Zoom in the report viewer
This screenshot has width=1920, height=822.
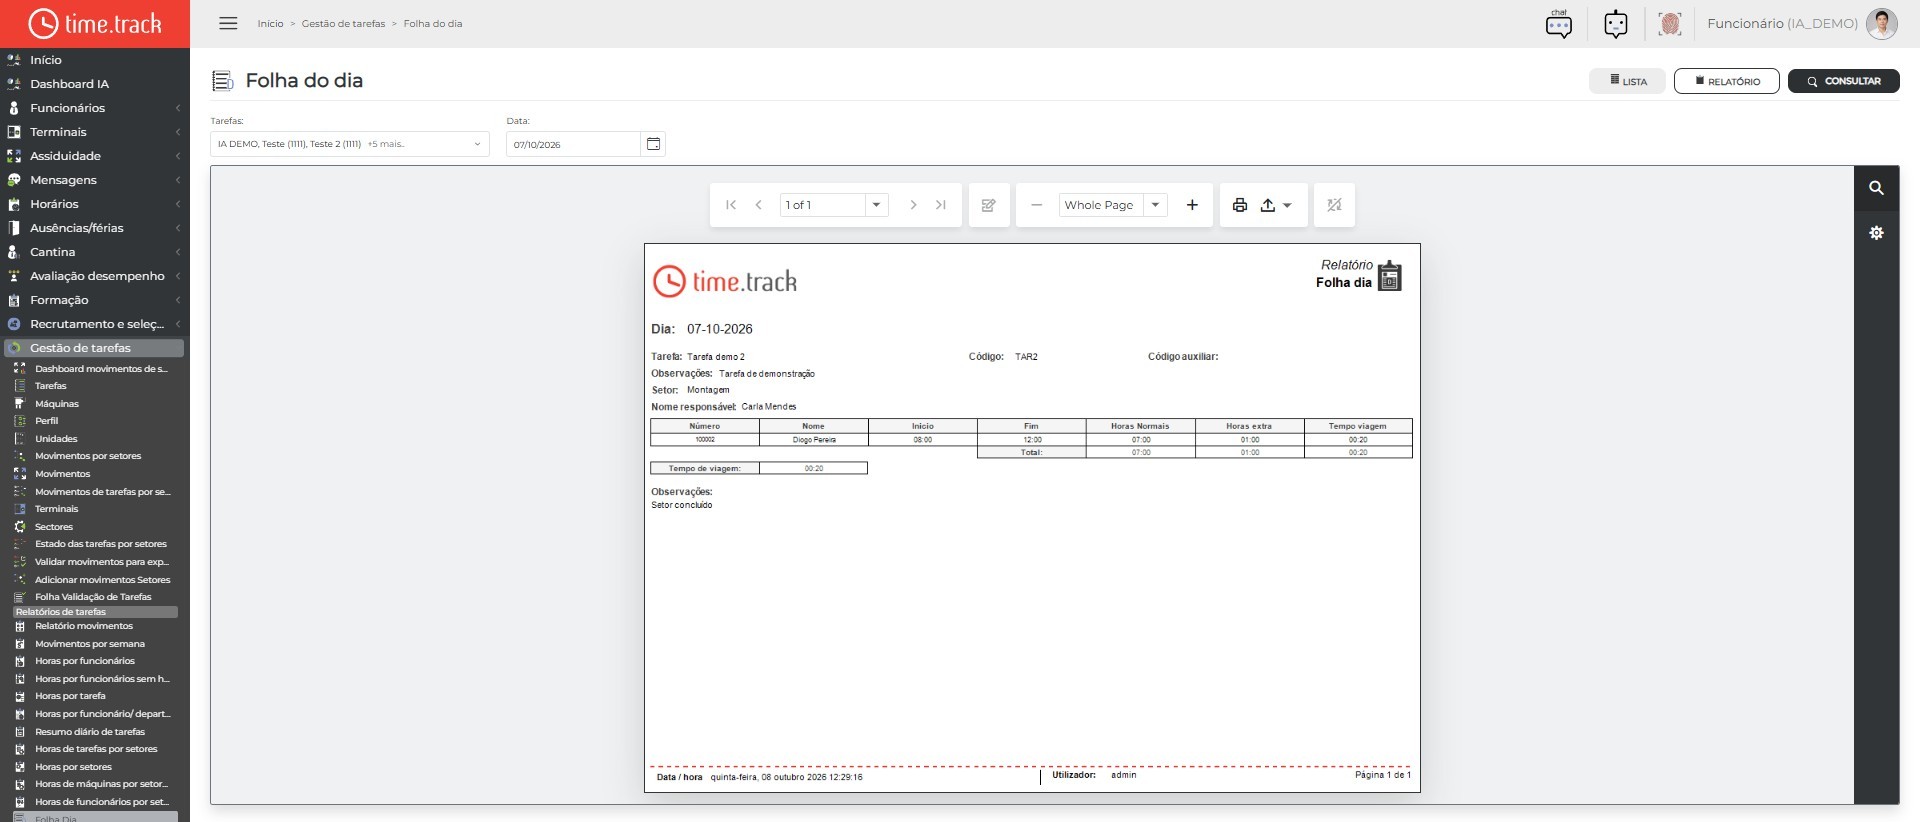(x=1192, y=205)
